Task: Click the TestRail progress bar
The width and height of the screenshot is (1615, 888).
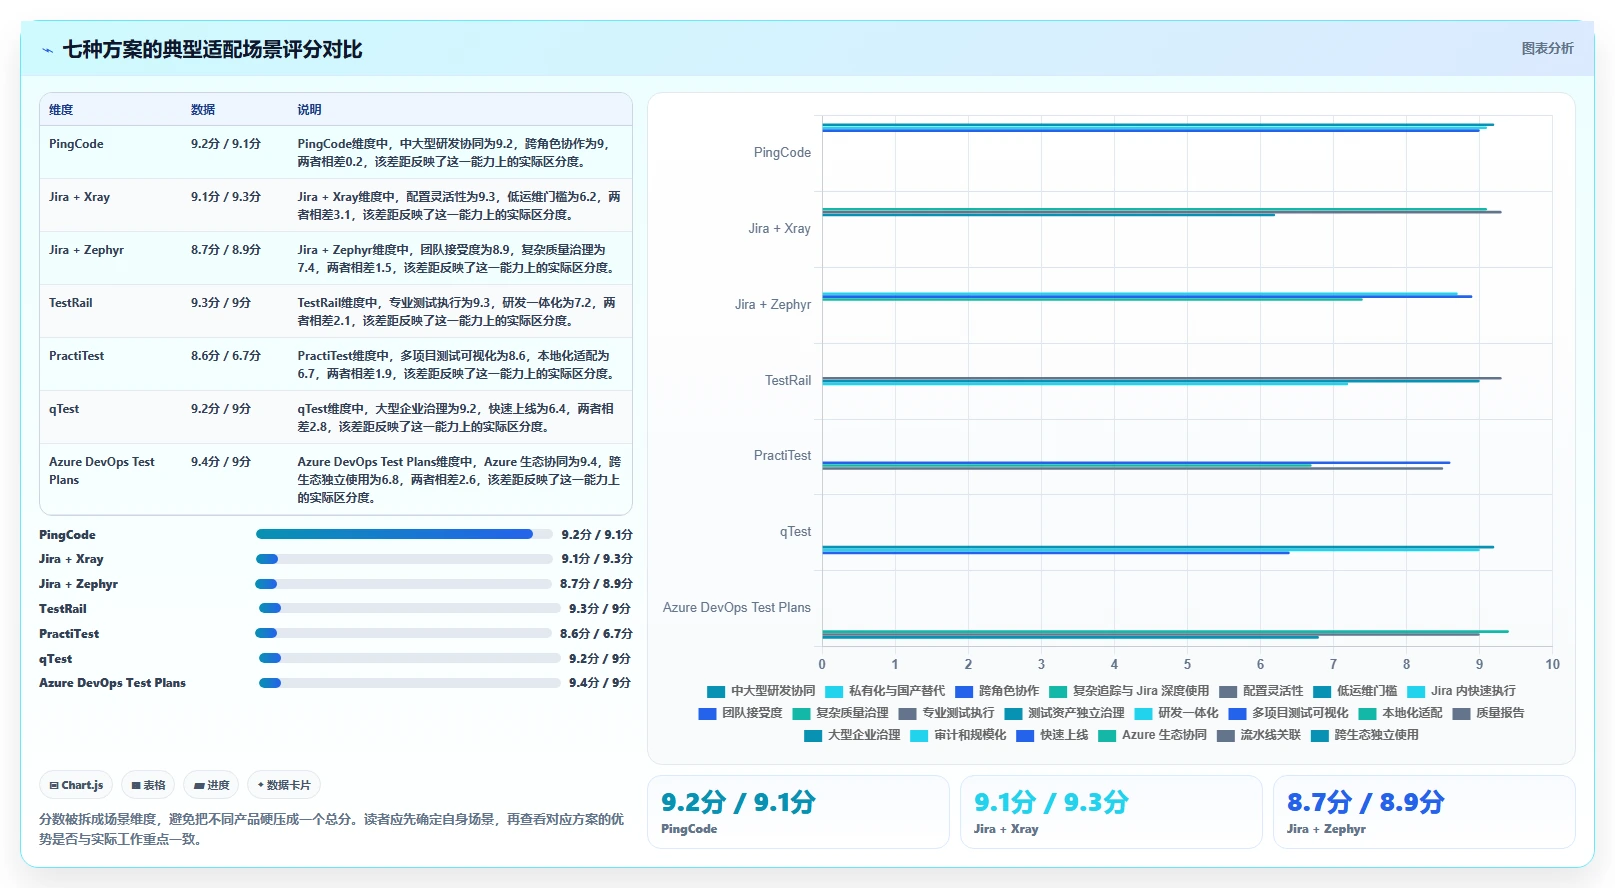Action: (410, 608)
